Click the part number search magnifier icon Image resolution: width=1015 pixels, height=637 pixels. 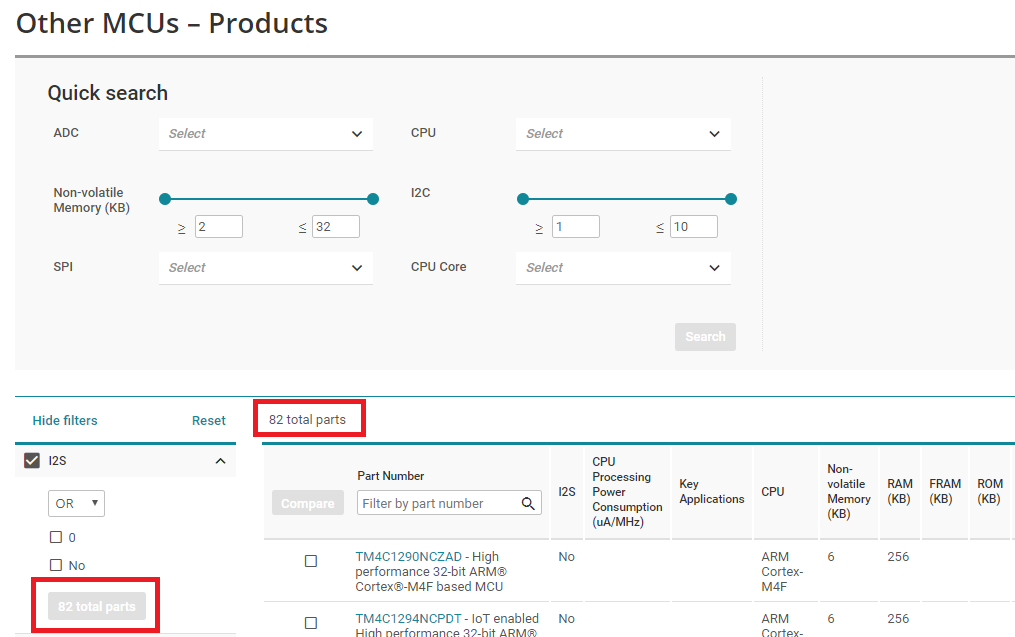pos(528,503)
